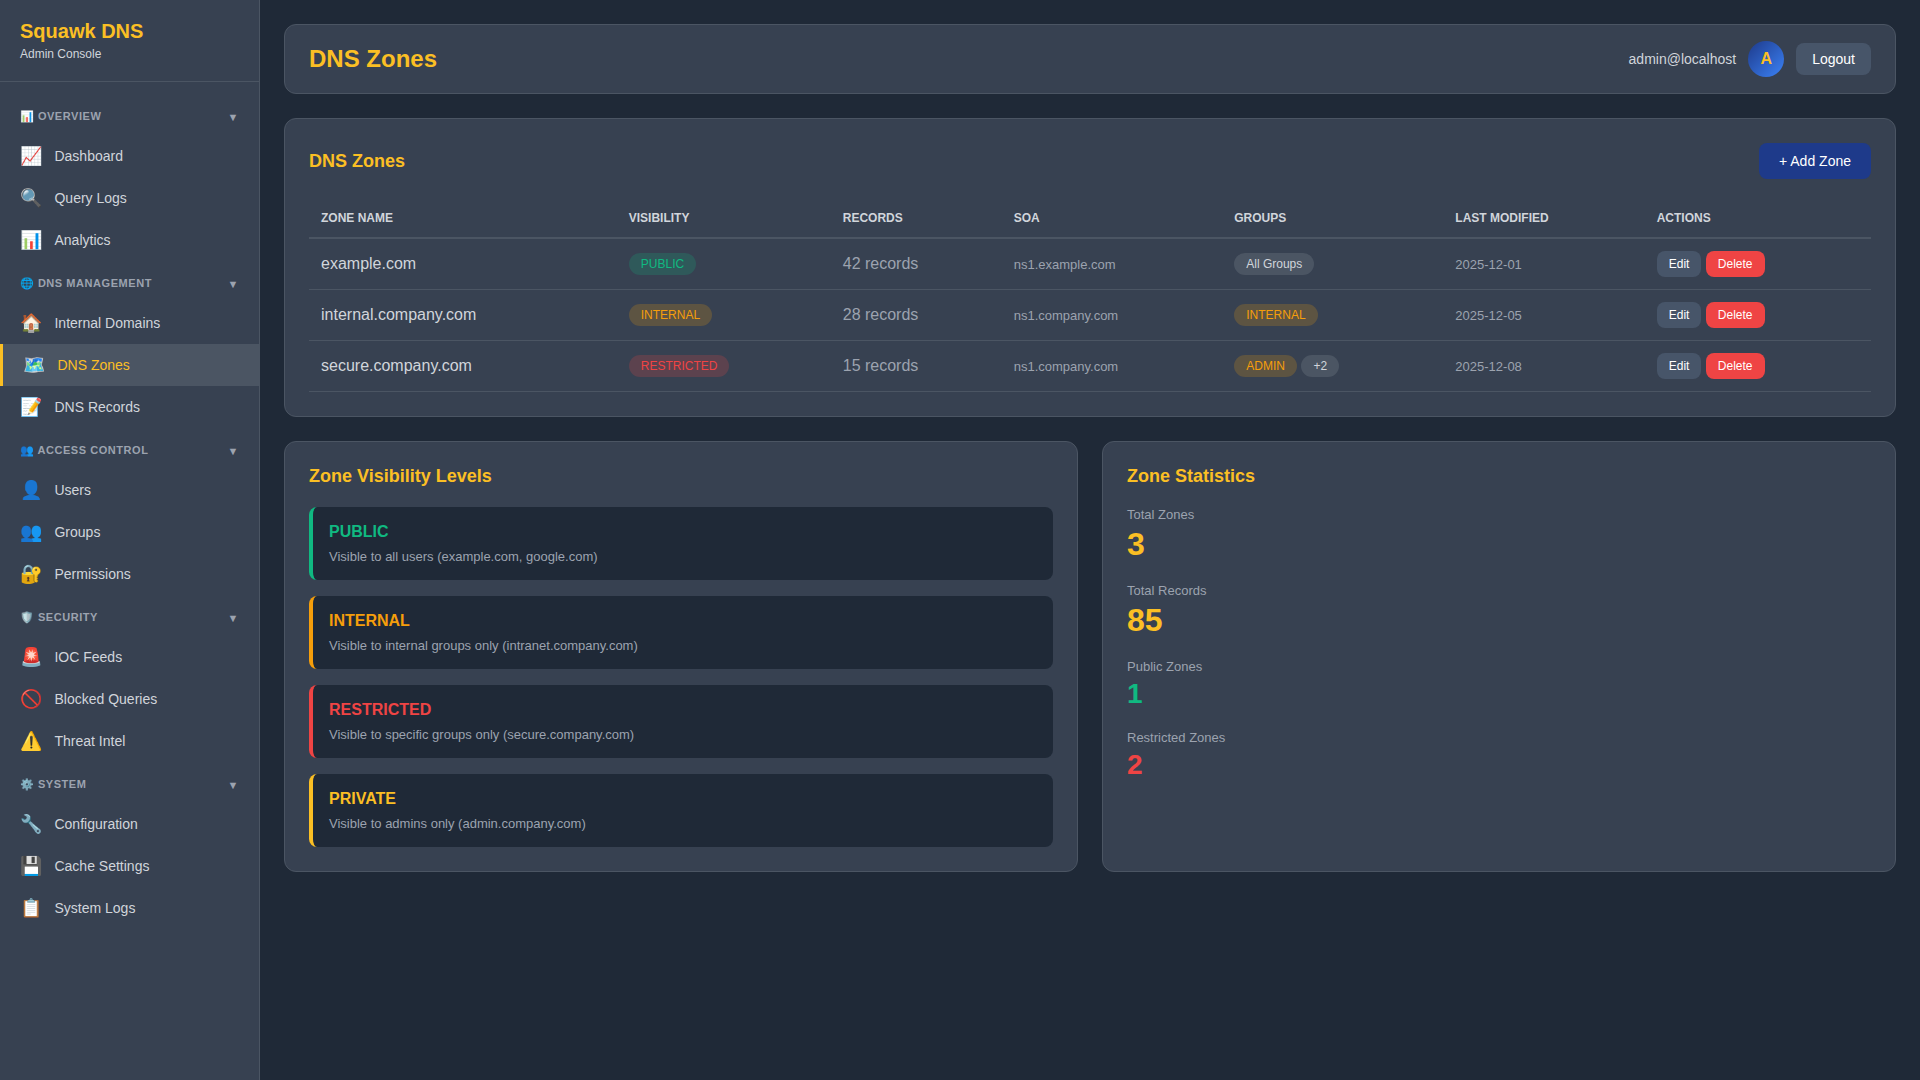Click the RESTRICTED visibility level card
Viewport: 1920px width, 1080px height.
[x=681, y=721]
